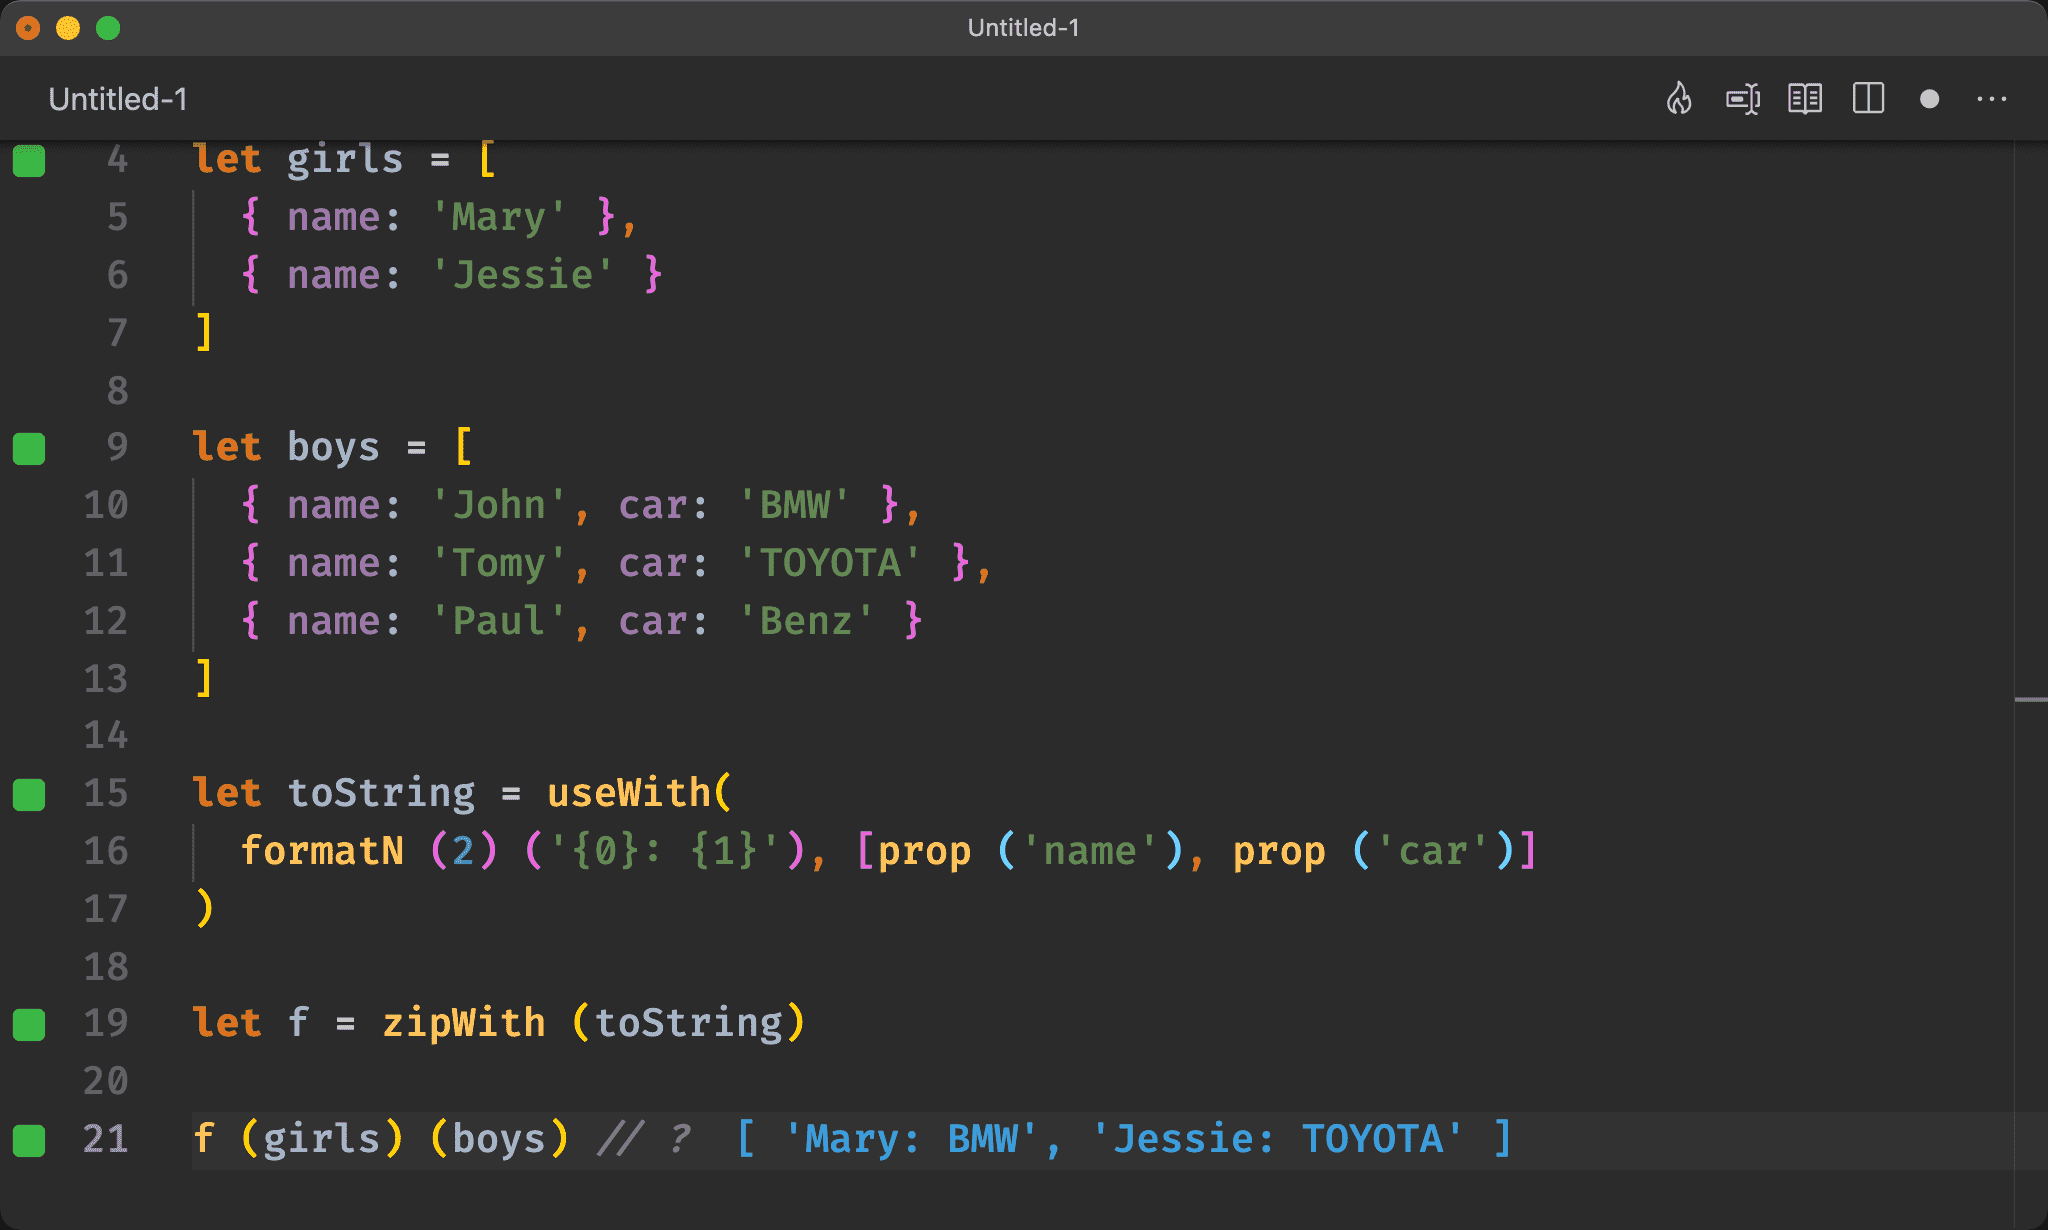Click the girls variable on line 4
2048x1230 pixels.
345,160
